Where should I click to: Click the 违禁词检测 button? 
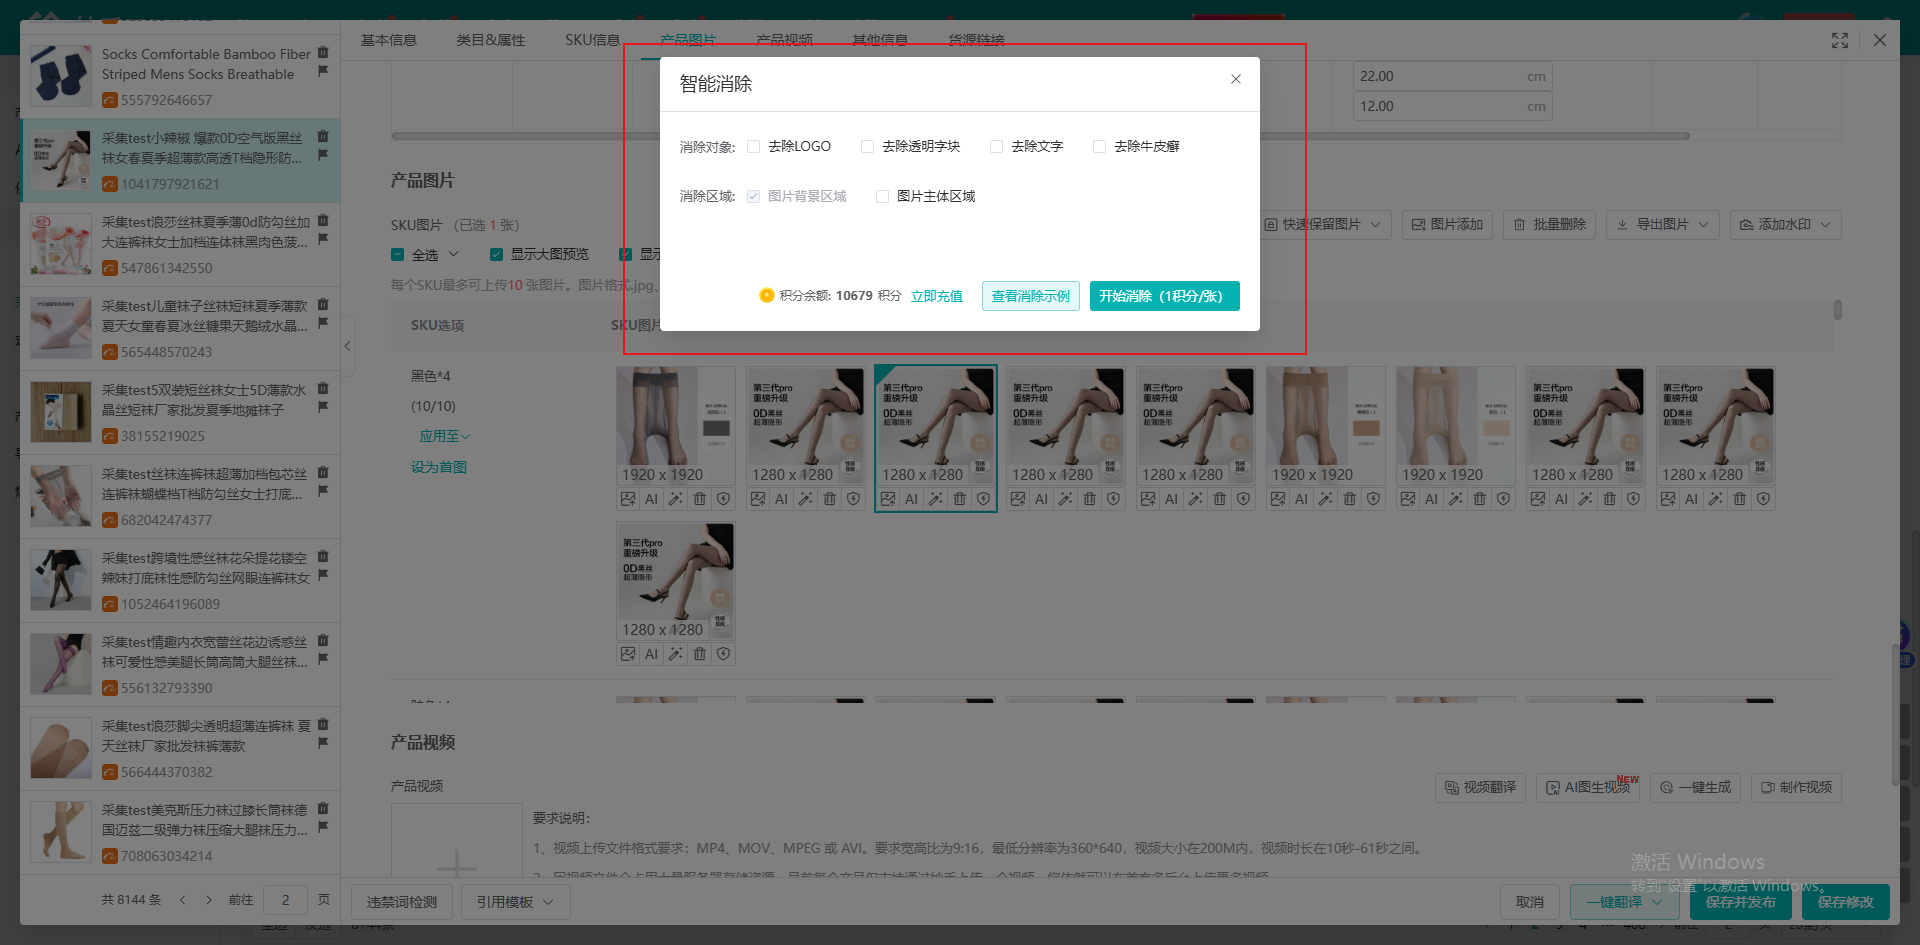[402, 902]
